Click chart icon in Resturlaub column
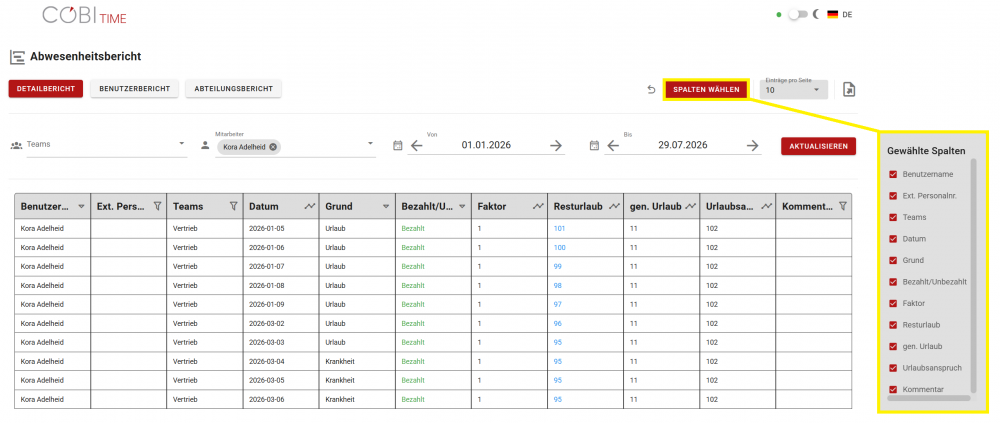Screen dimensions: 1000x423 614,206
